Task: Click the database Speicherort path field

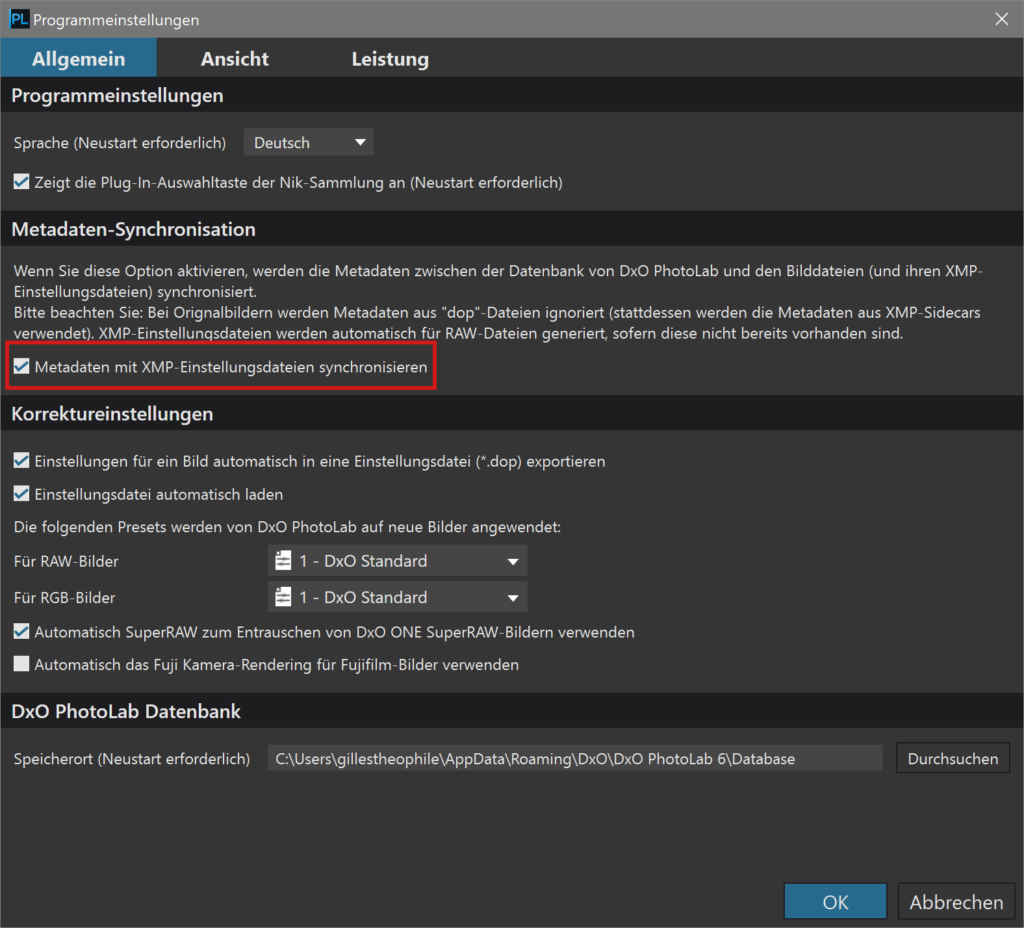Action: (x=575, y=758)
